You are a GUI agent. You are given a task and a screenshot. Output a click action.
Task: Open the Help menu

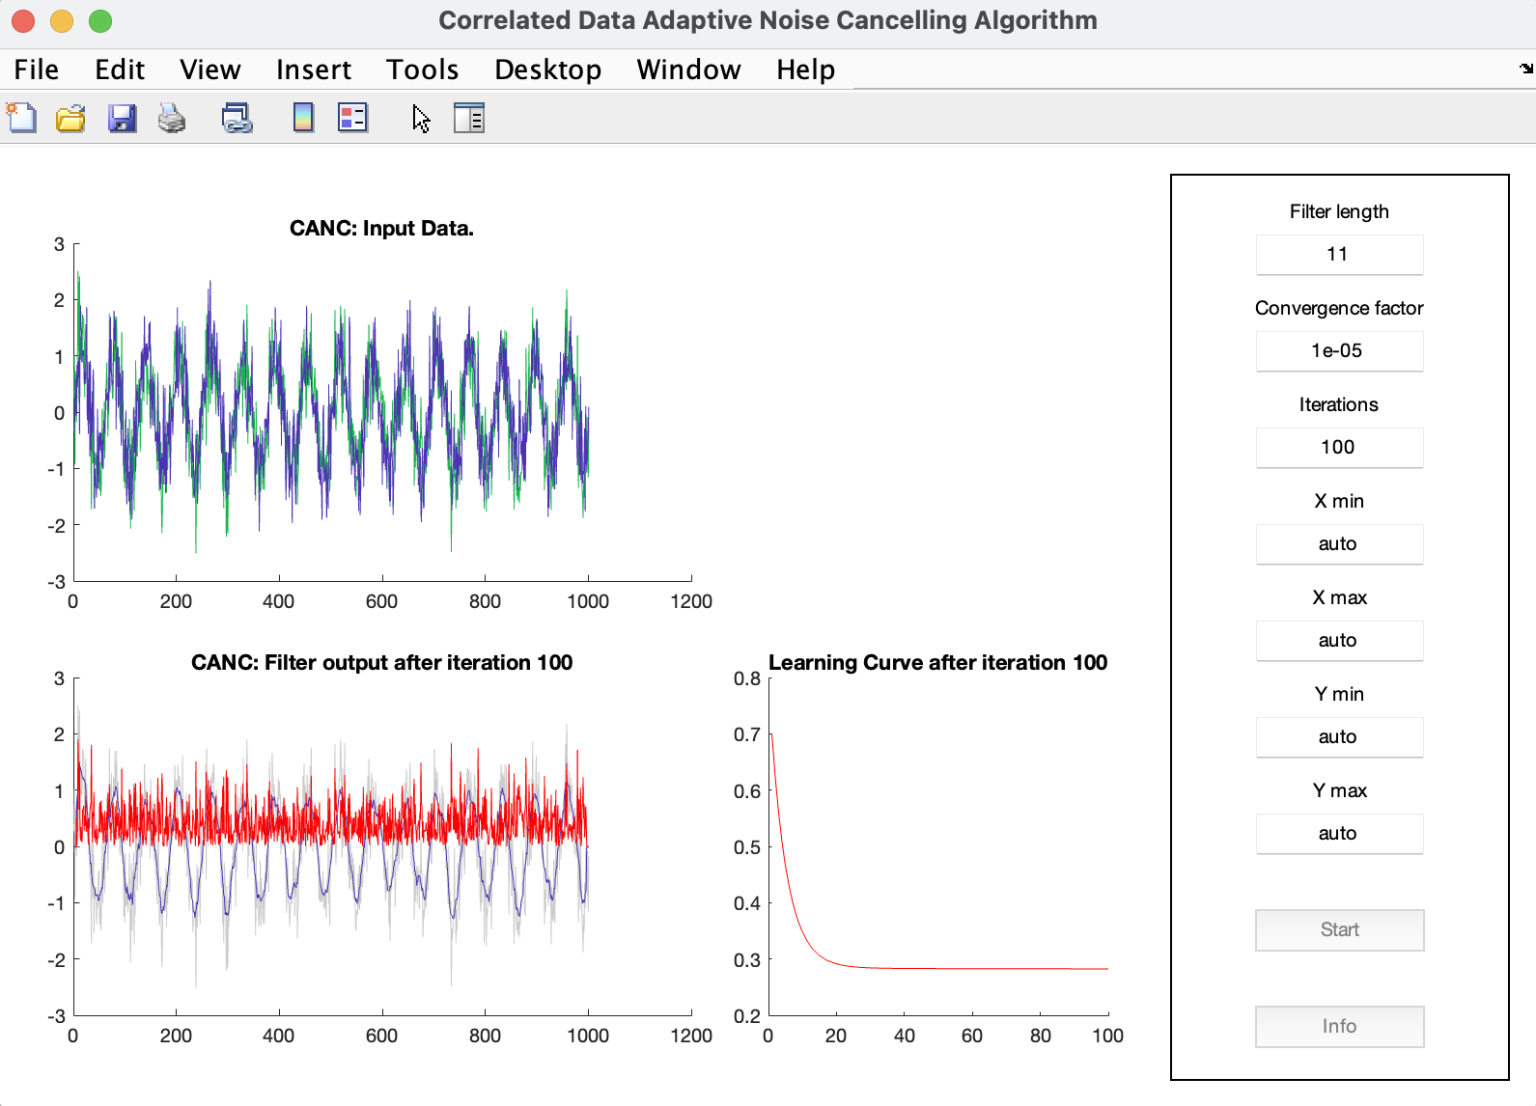click(805, 70)
